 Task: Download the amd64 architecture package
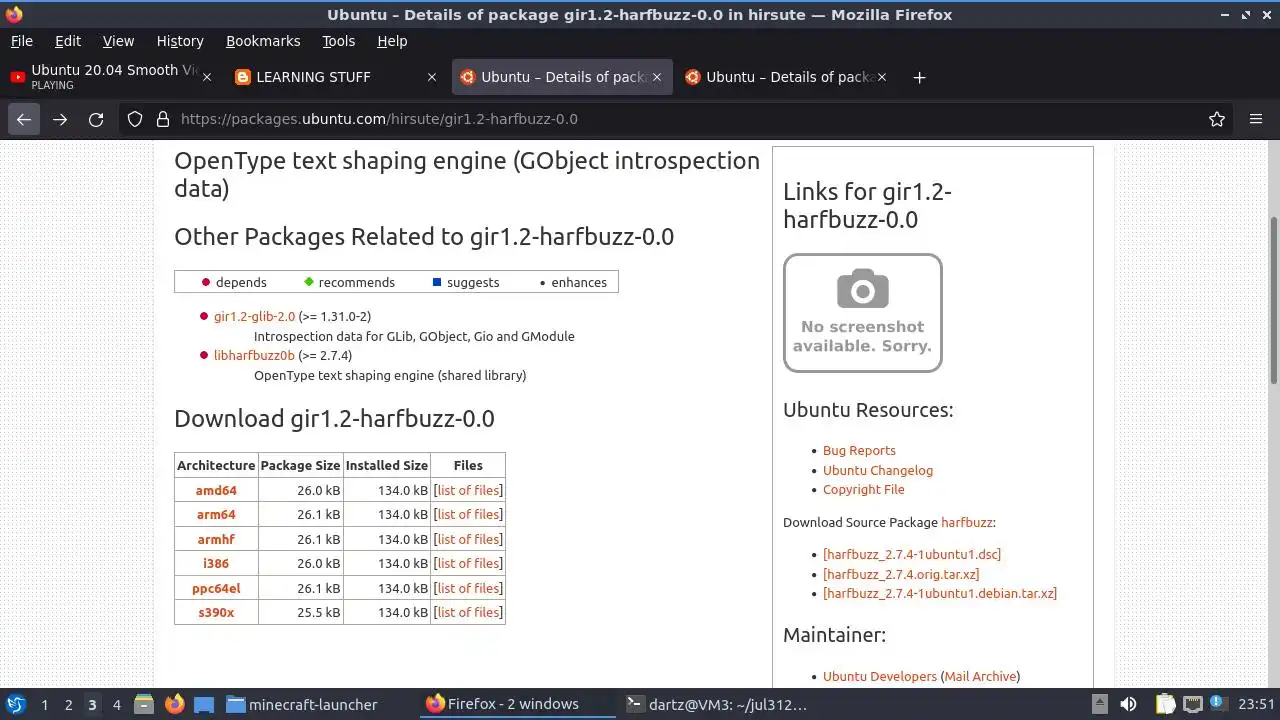pyautogui.click(x=216, y=490)
